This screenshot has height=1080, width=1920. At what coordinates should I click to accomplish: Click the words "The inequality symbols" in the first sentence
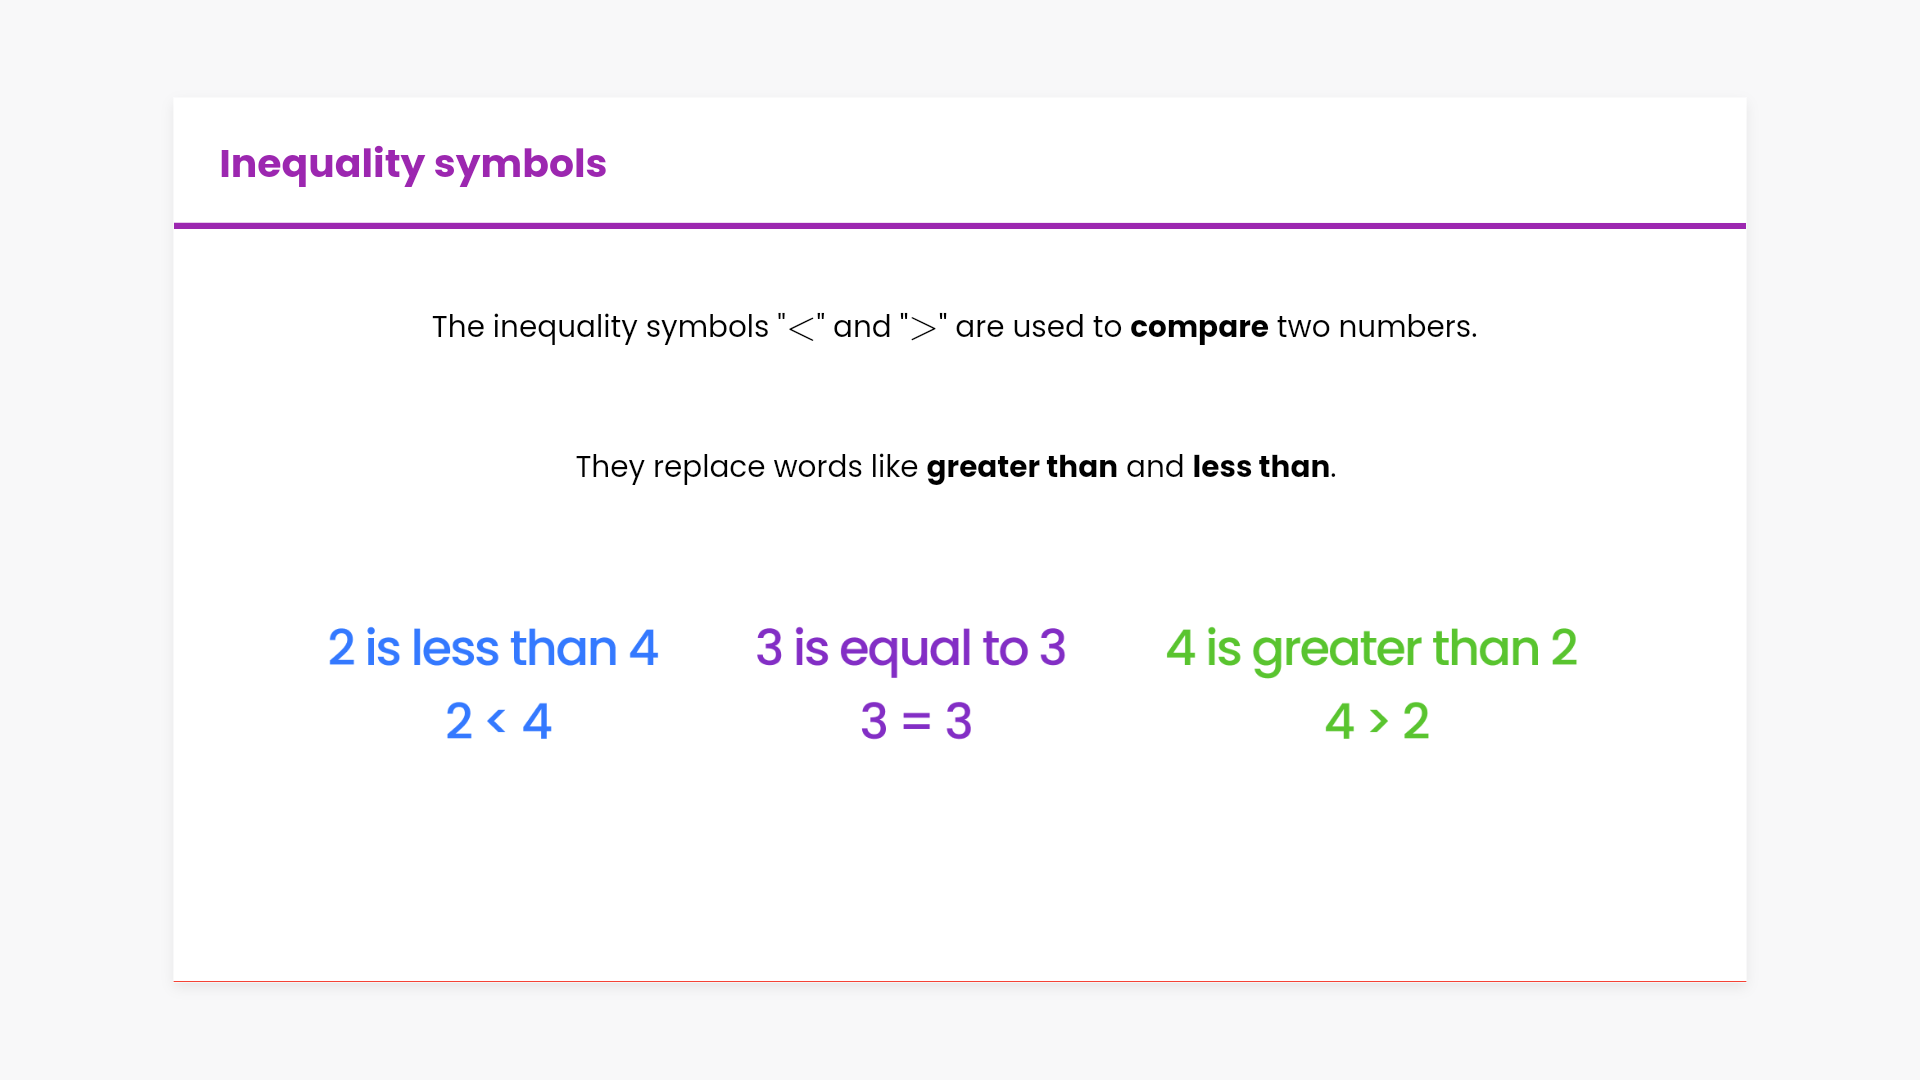tap(600, 327)
